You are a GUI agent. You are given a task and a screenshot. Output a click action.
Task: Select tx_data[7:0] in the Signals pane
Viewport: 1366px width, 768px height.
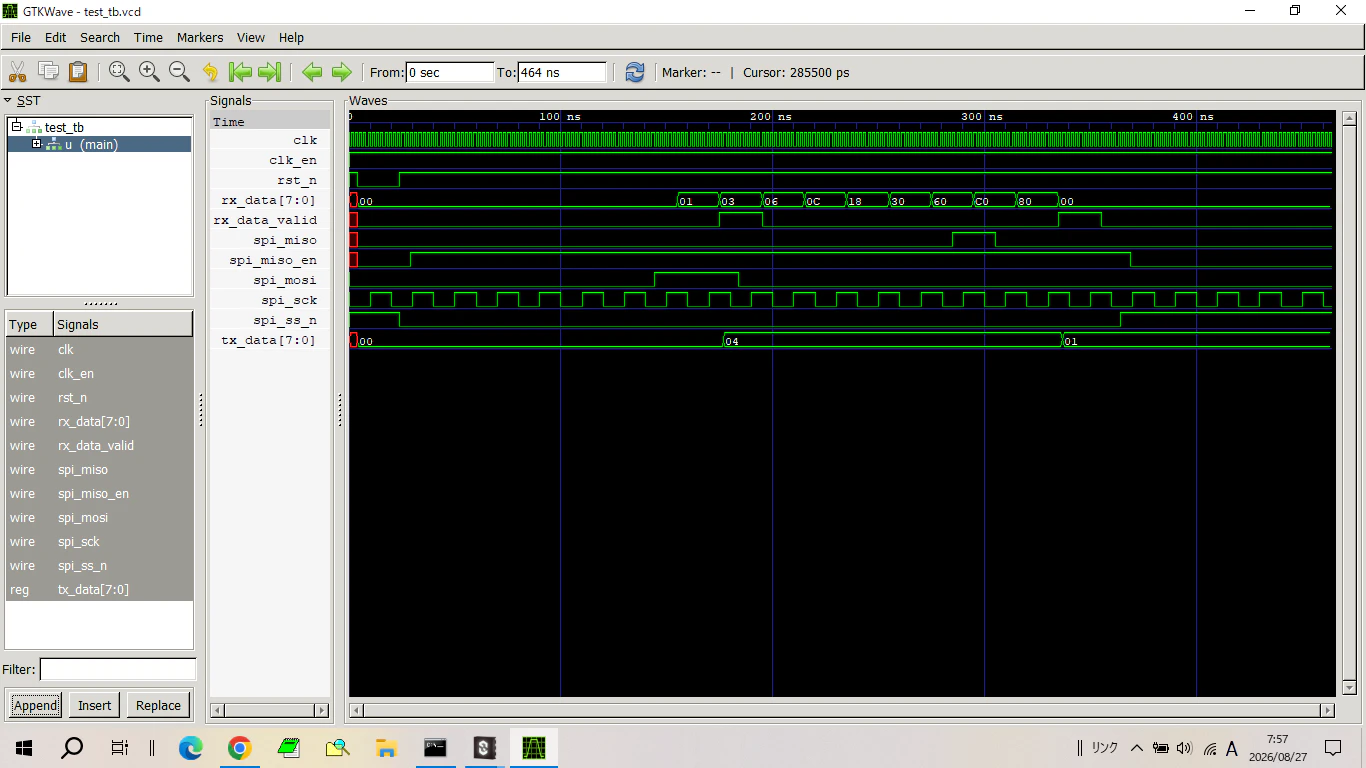coord(270,340)
